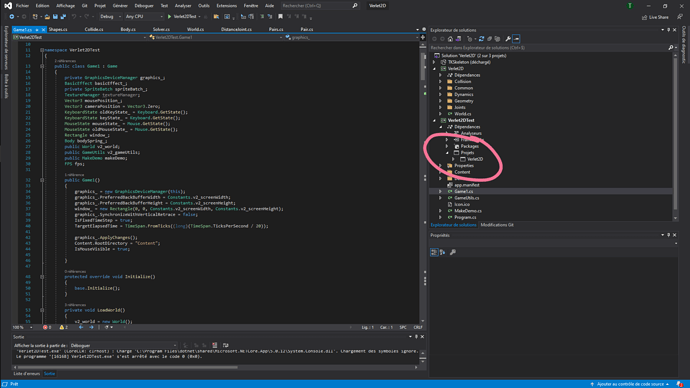Toggle the bookmark icon in toolbar
690x388 pixels.
[280, 17]
